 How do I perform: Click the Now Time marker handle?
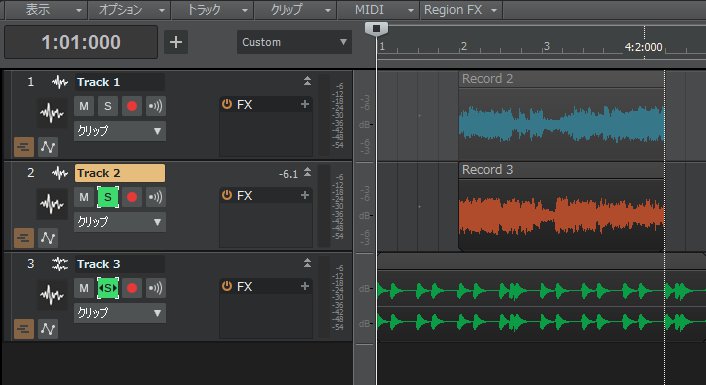coord(376,29)
